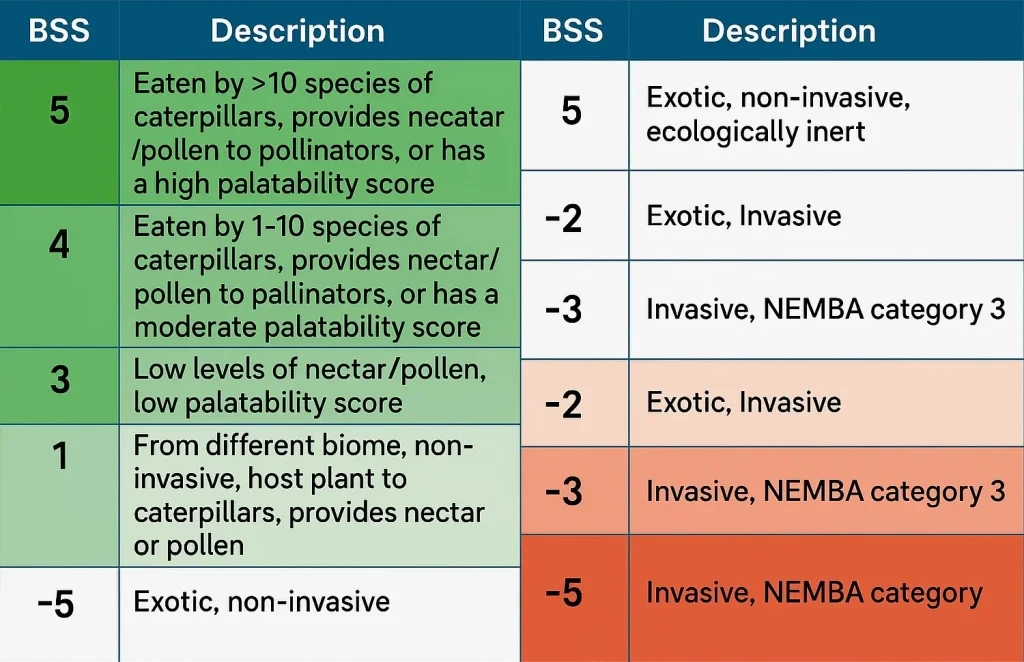The height and width of the screenshot is (662, 1024).
Task: Click 'Exotic, non-invasive, ecologically inert' cell
Action: (x=827, y=116)
